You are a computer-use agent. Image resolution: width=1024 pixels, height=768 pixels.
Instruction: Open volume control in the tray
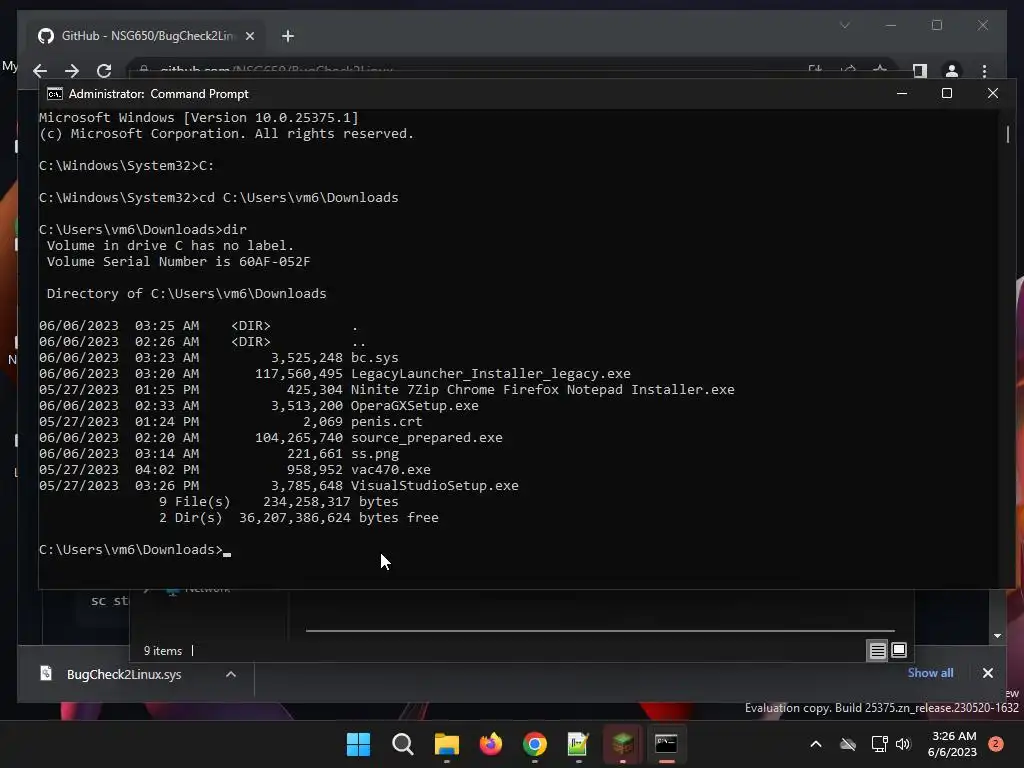903,744
